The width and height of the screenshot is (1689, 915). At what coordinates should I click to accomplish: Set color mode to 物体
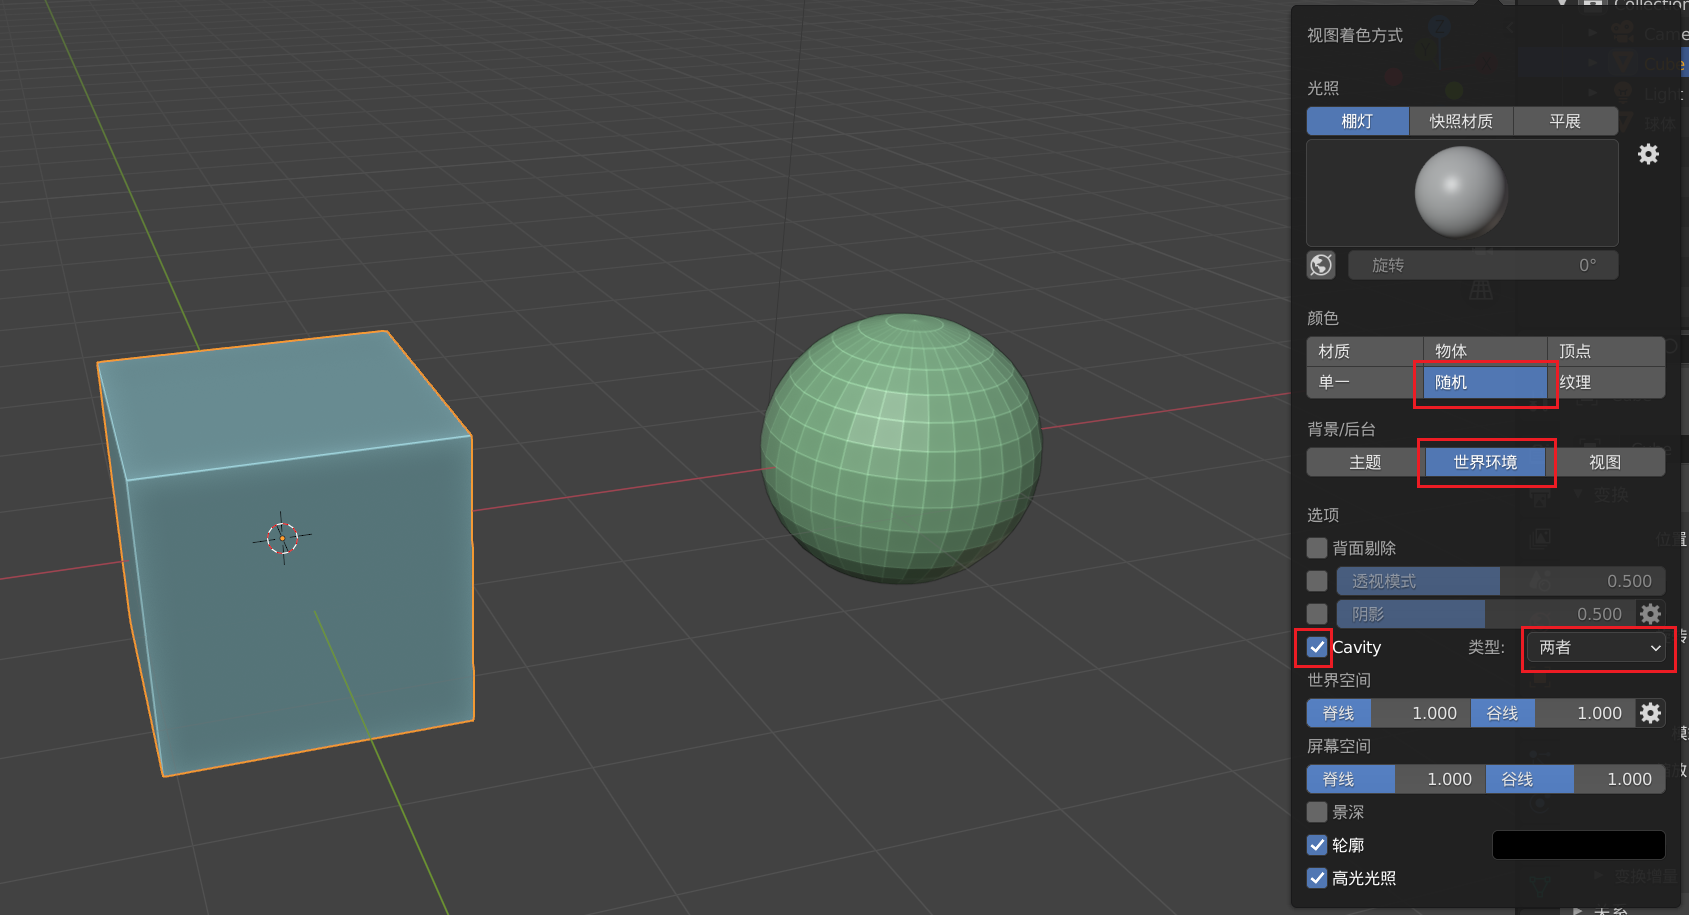tap(1485, 351)
